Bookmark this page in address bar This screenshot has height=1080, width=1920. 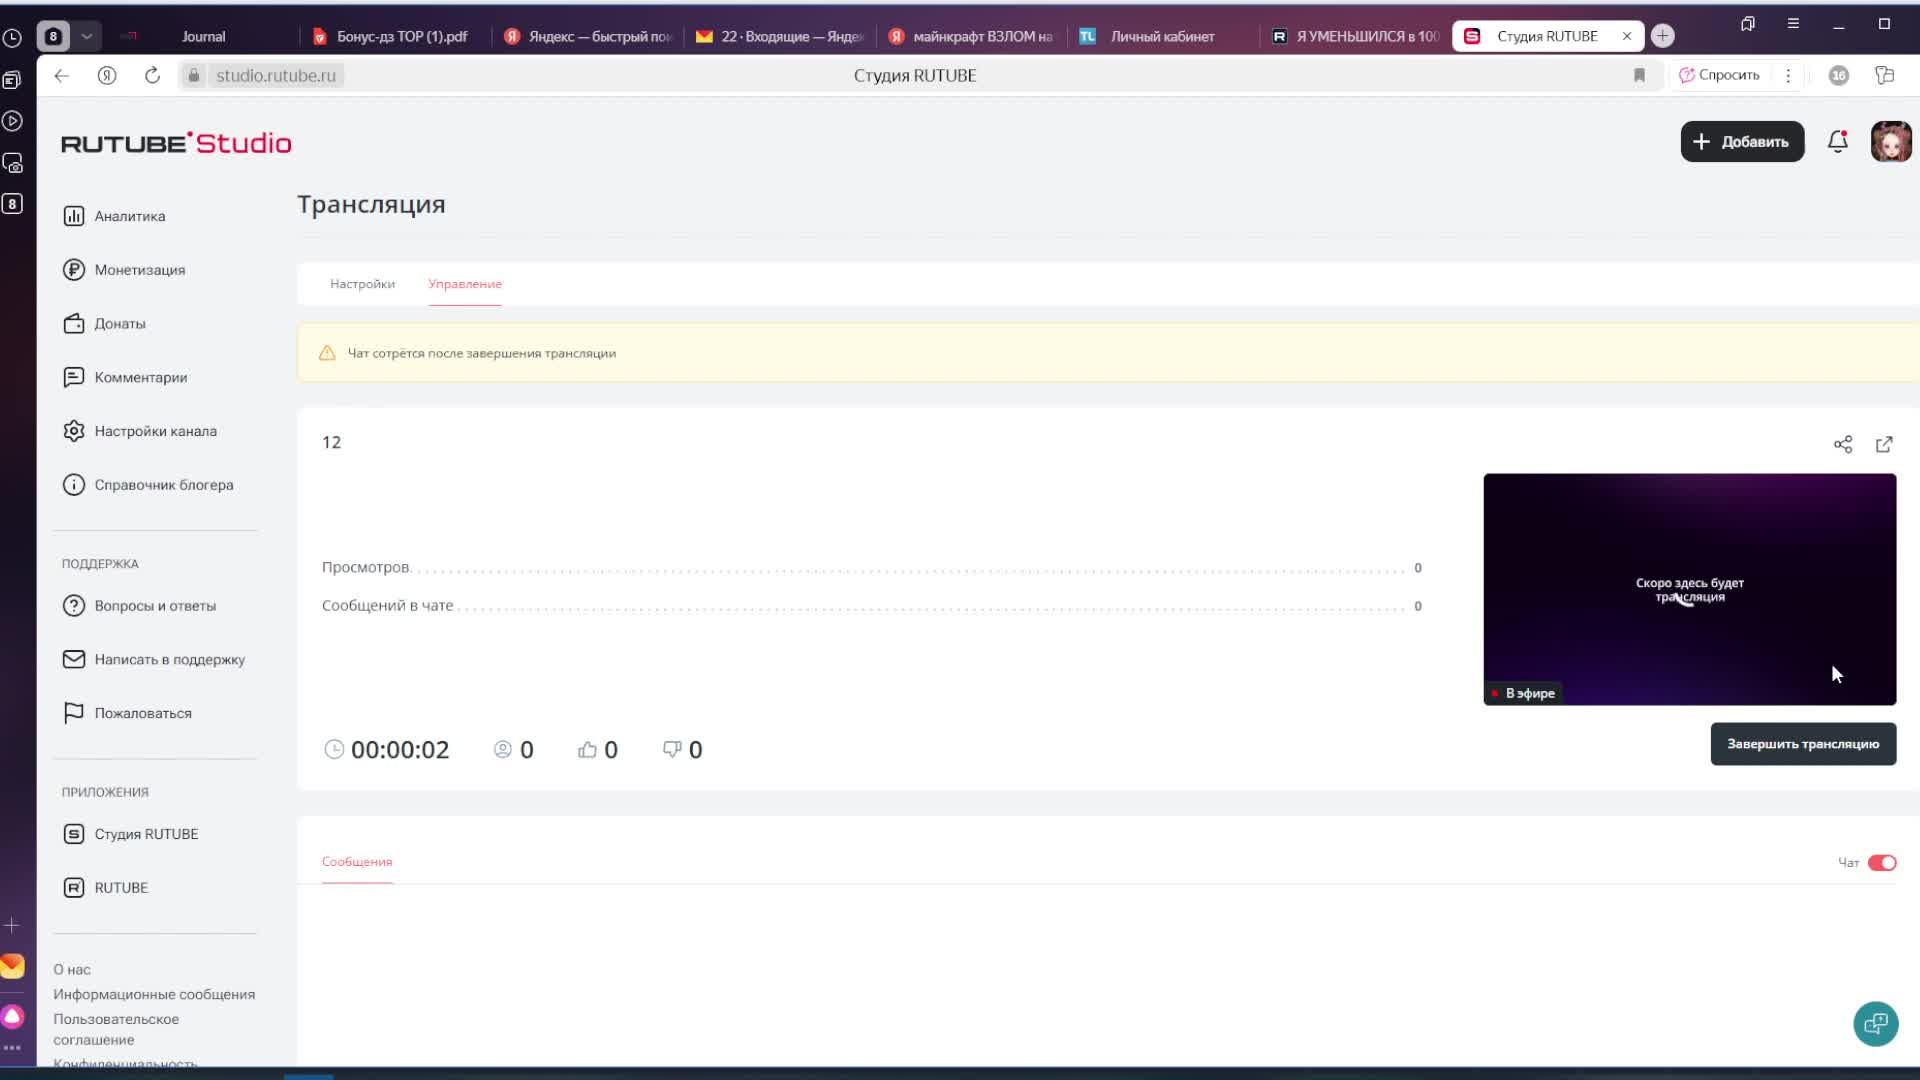pyautogui.click(x=1639, y=75)
